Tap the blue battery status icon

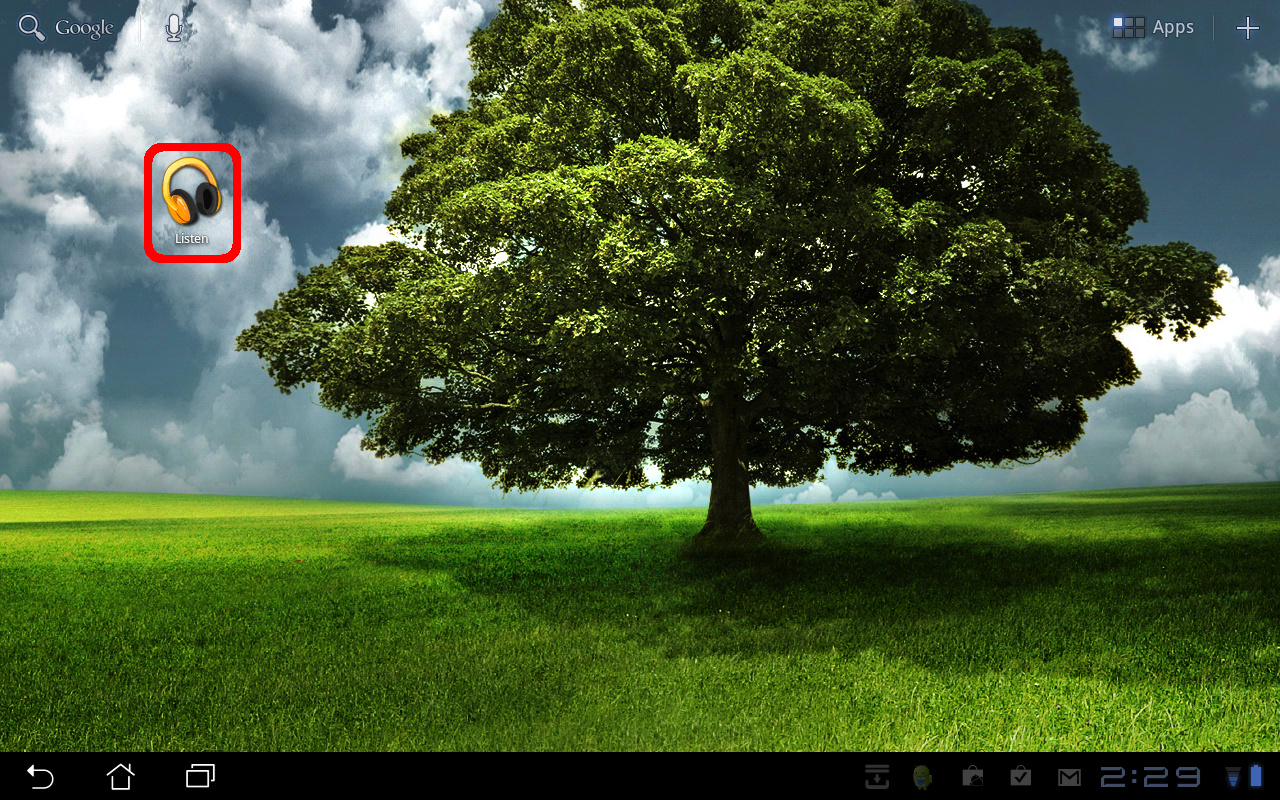point(1256,777)
